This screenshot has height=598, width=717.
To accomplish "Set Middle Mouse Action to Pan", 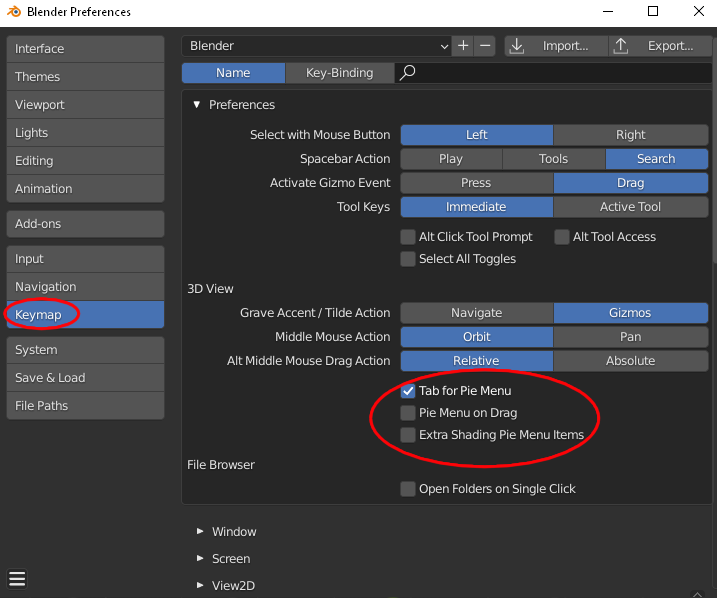I will 630,337.
